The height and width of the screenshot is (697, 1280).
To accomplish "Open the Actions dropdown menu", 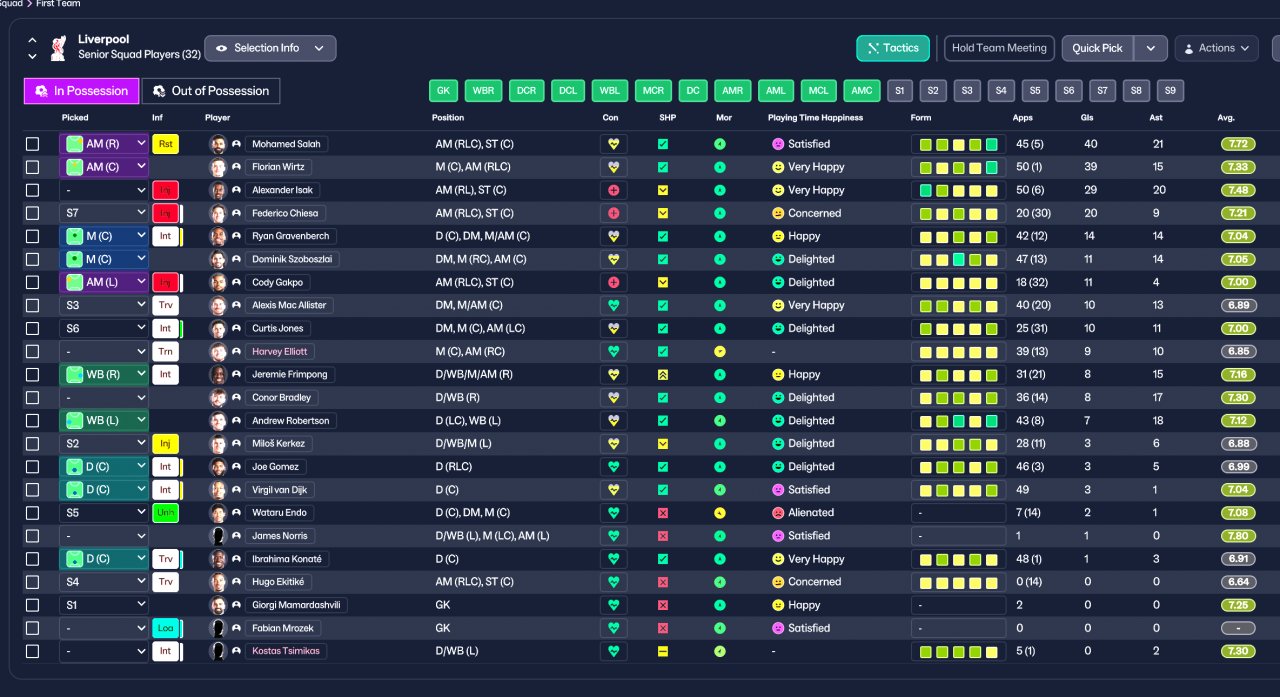I will coord(1216,48).
